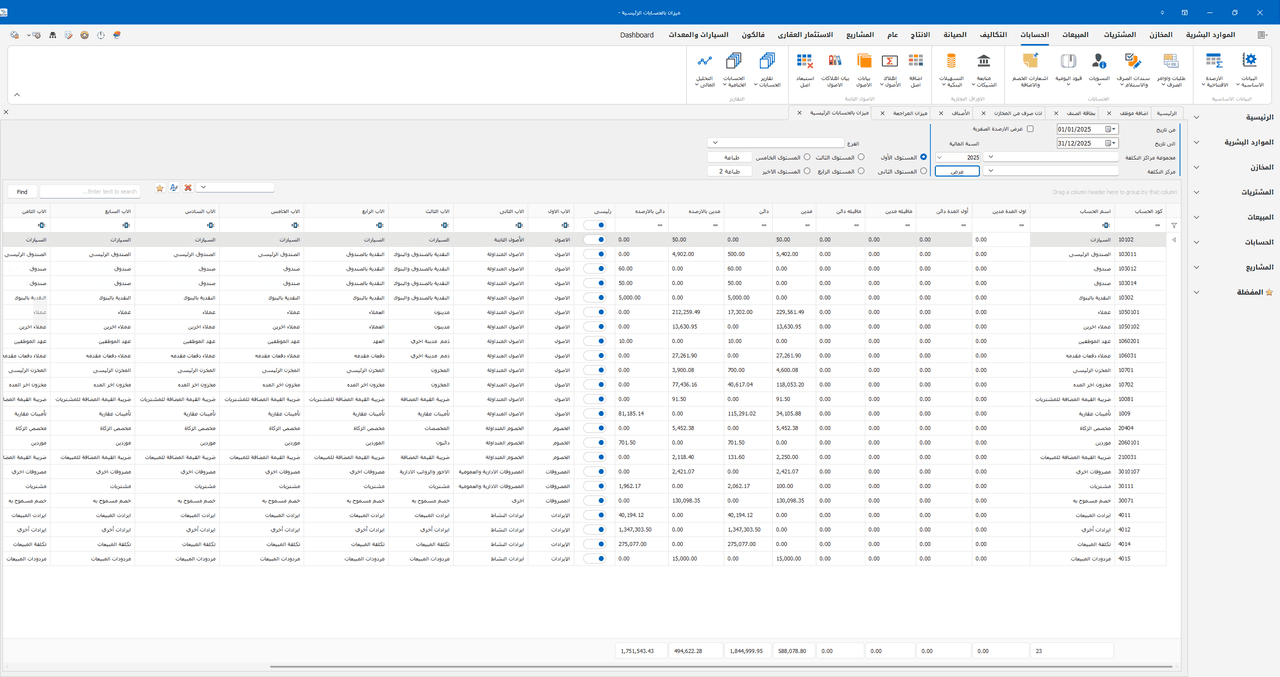Switch to المشتريات ribbon tab
Viewport: 1280px width, 677px height.
pyautogui.click(x=1119, y=35)
